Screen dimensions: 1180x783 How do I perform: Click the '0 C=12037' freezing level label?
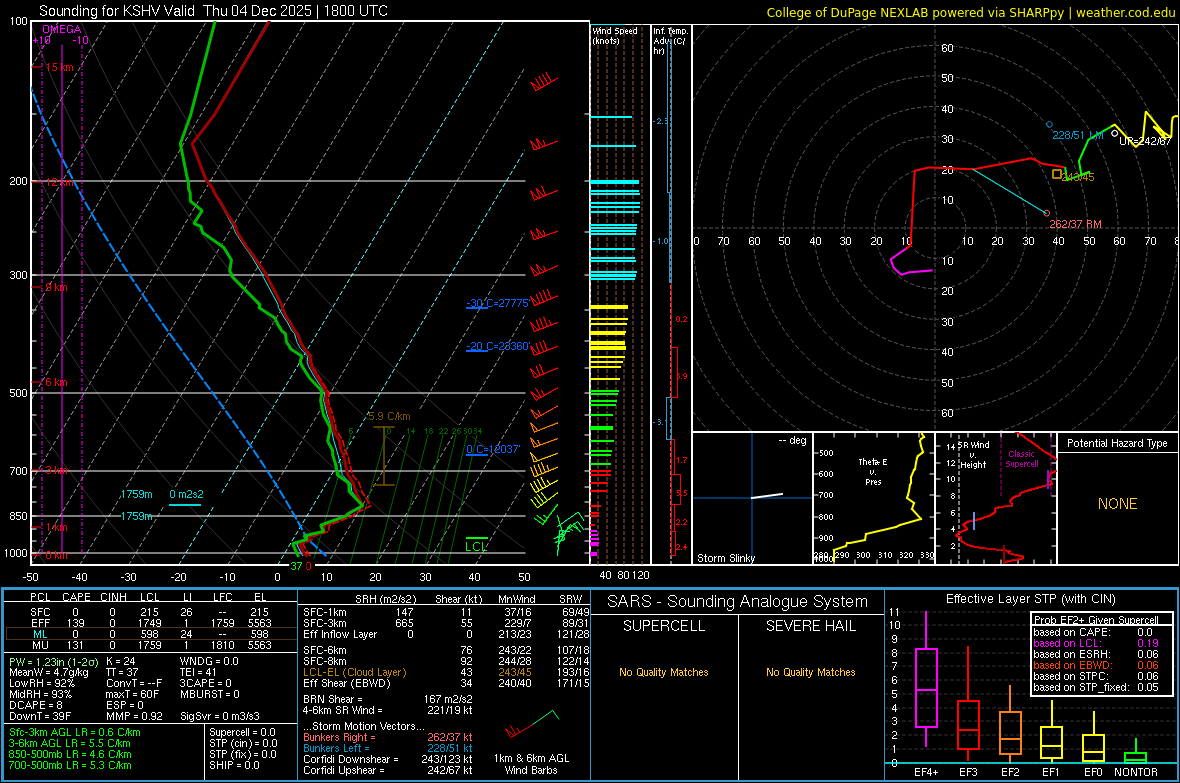[x=493, y=449]
